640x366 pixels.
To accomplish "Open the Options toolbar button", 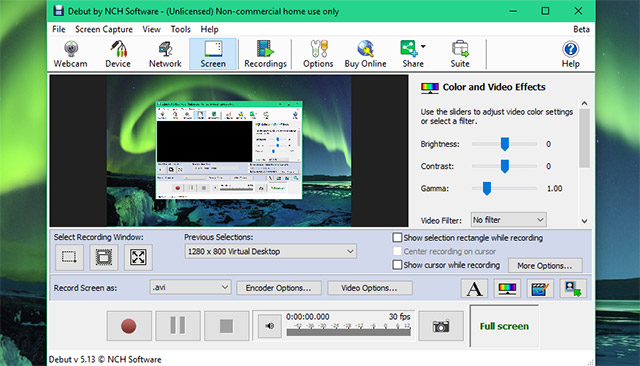I will click(318, 54).
